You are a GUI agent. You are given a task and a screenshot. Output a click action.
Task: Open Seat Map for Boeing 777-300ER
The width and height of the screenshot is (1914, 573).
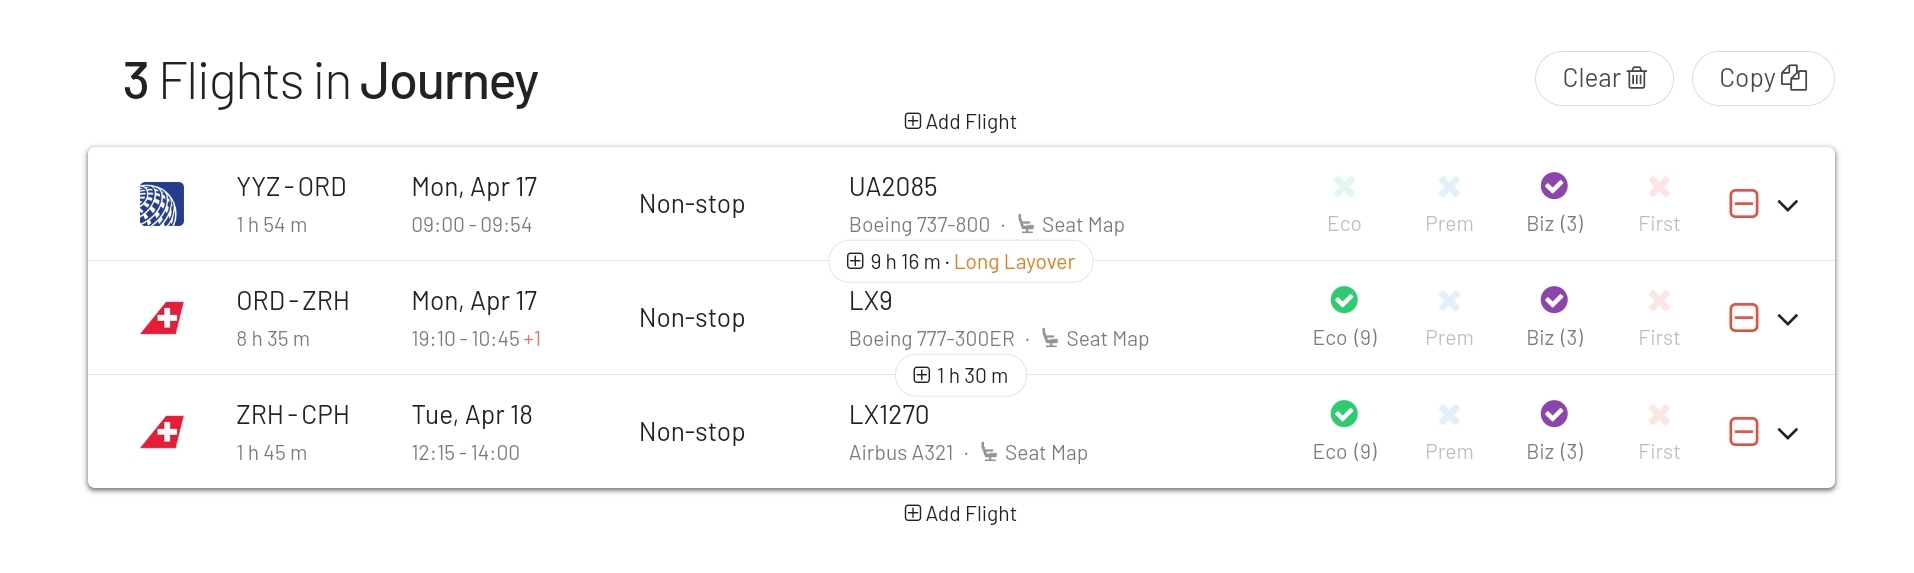(1095, 339)
